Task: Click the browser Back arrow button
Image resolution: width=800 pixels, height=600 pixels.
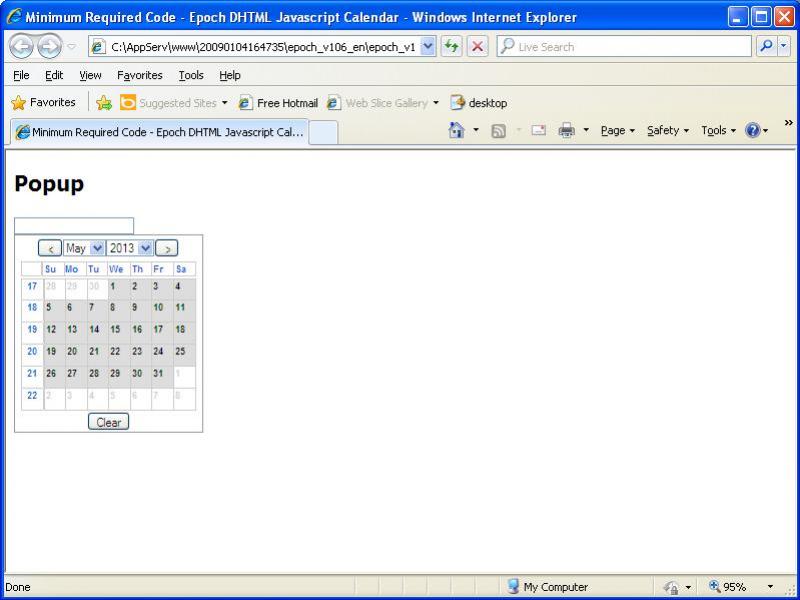Action: tap(21, 47)
